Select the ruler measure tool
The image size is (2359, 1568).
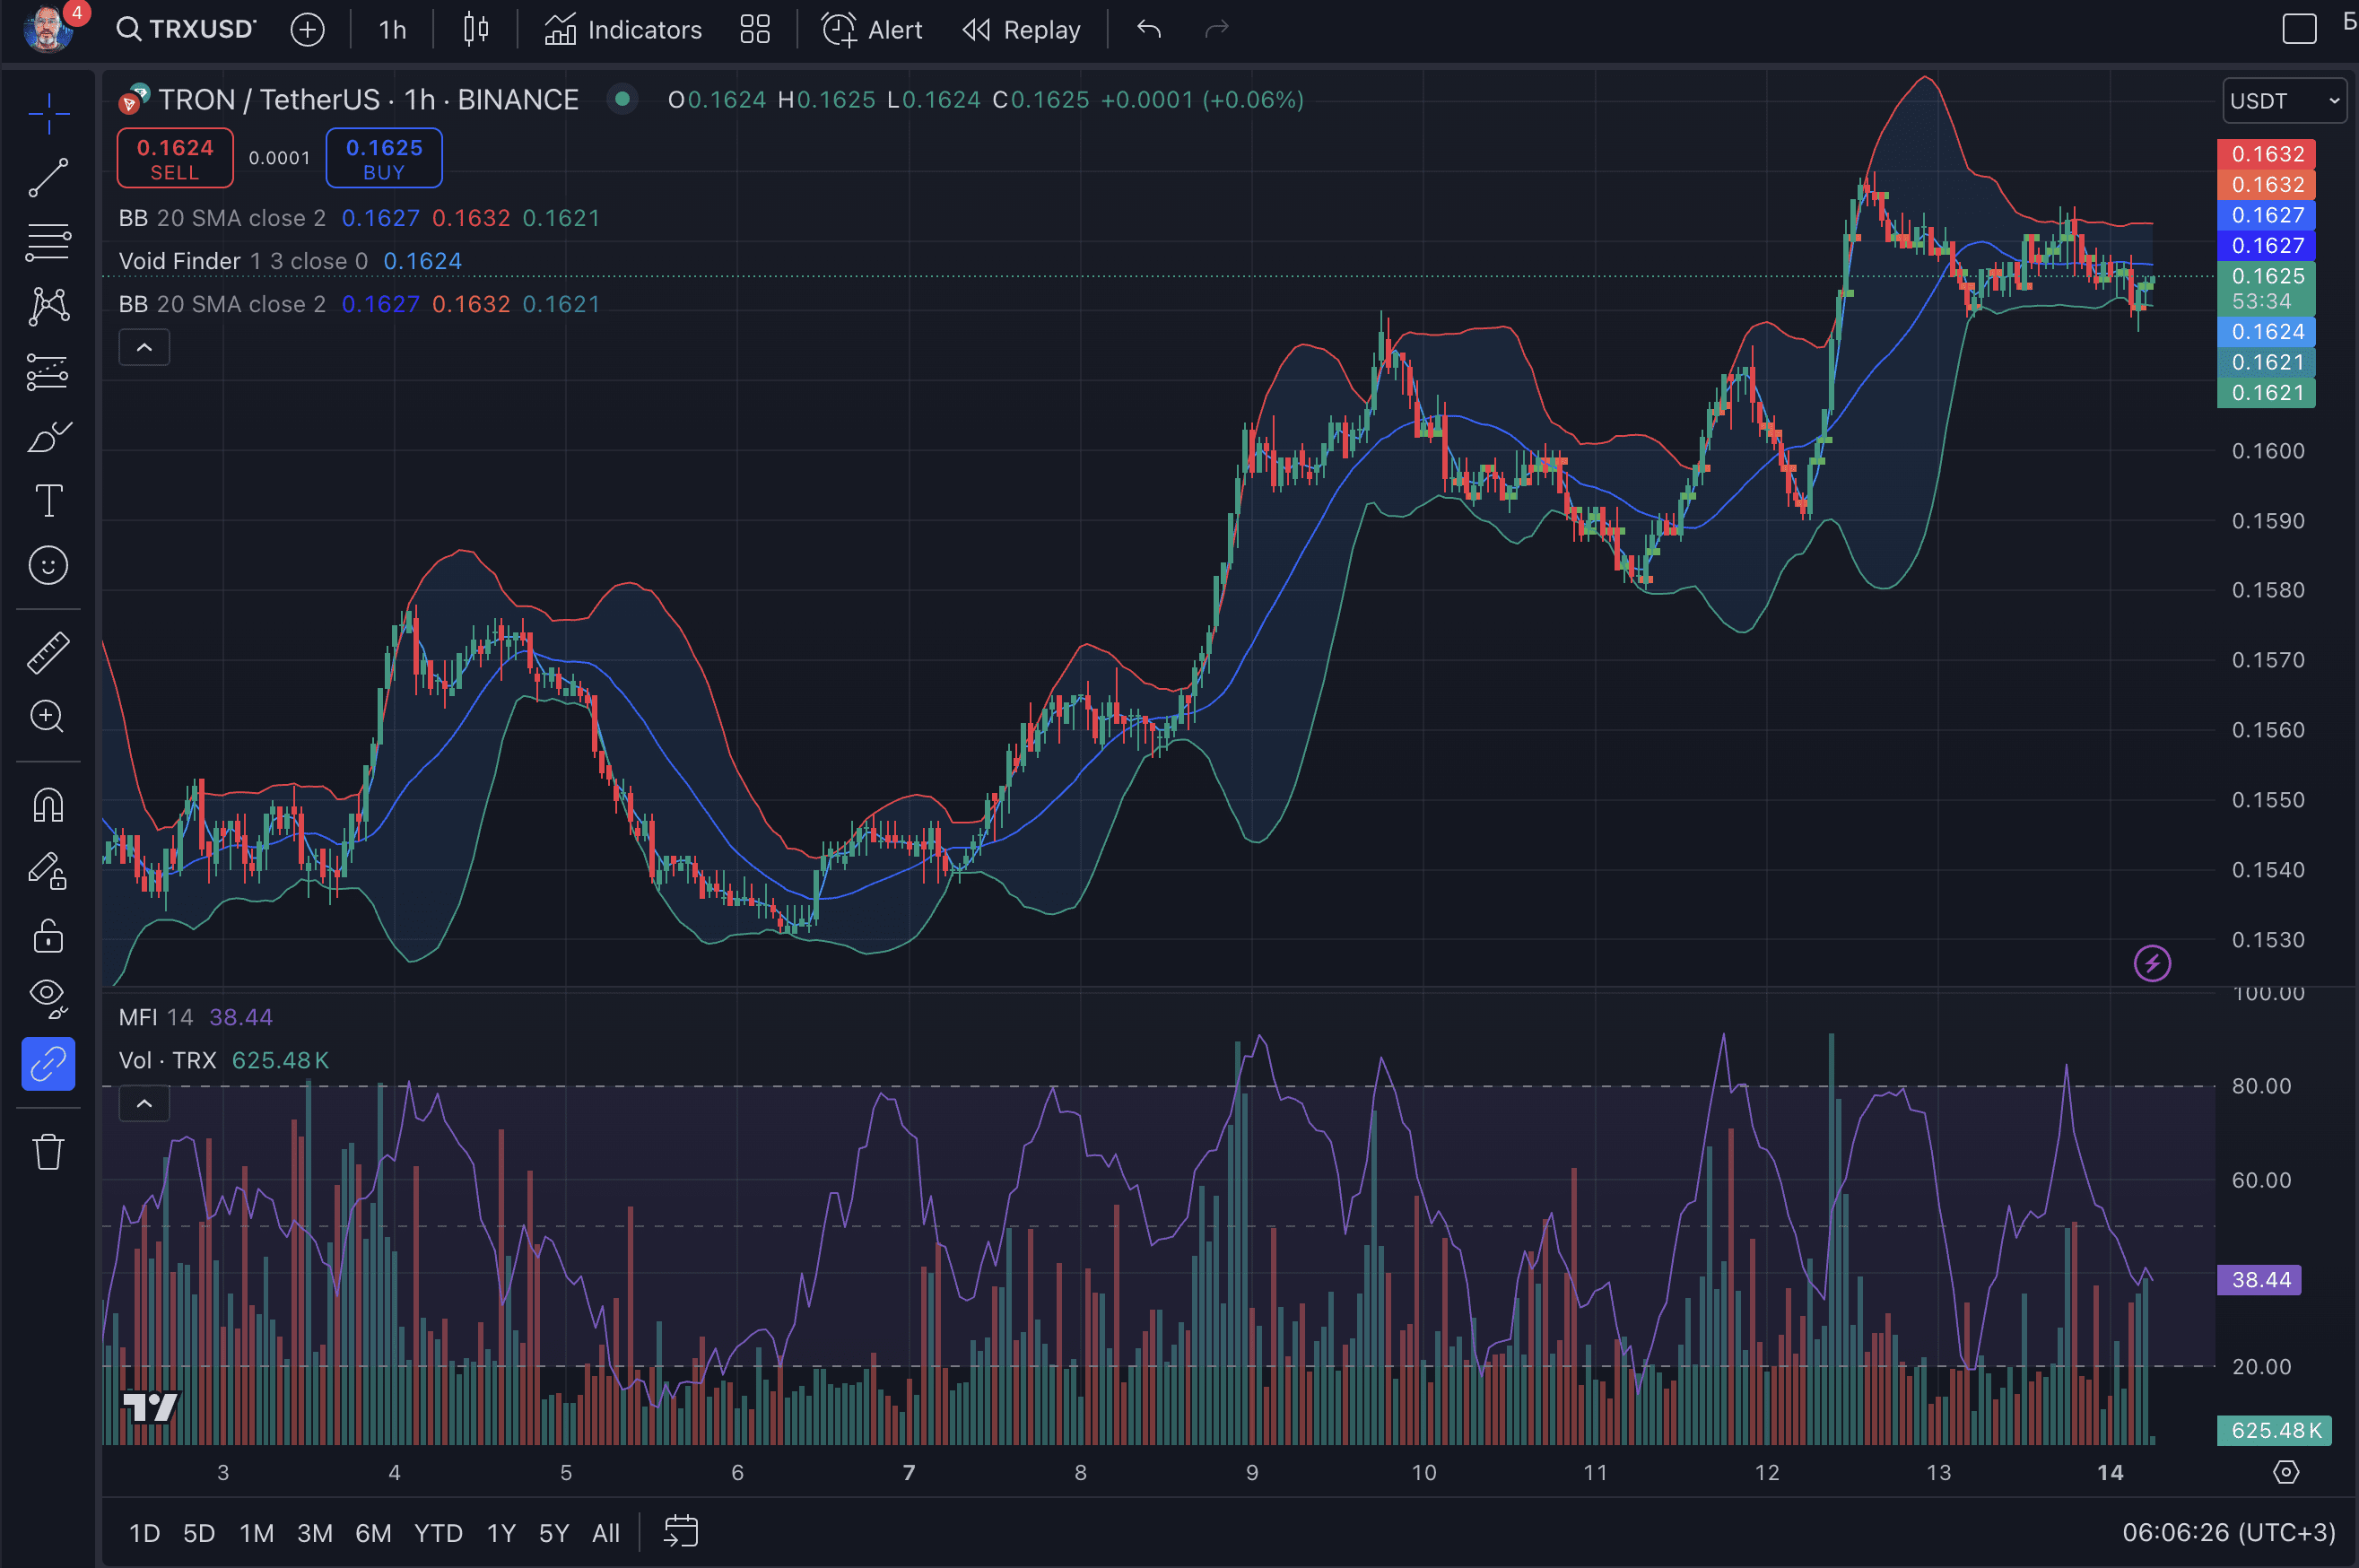[x=48, y=652]
